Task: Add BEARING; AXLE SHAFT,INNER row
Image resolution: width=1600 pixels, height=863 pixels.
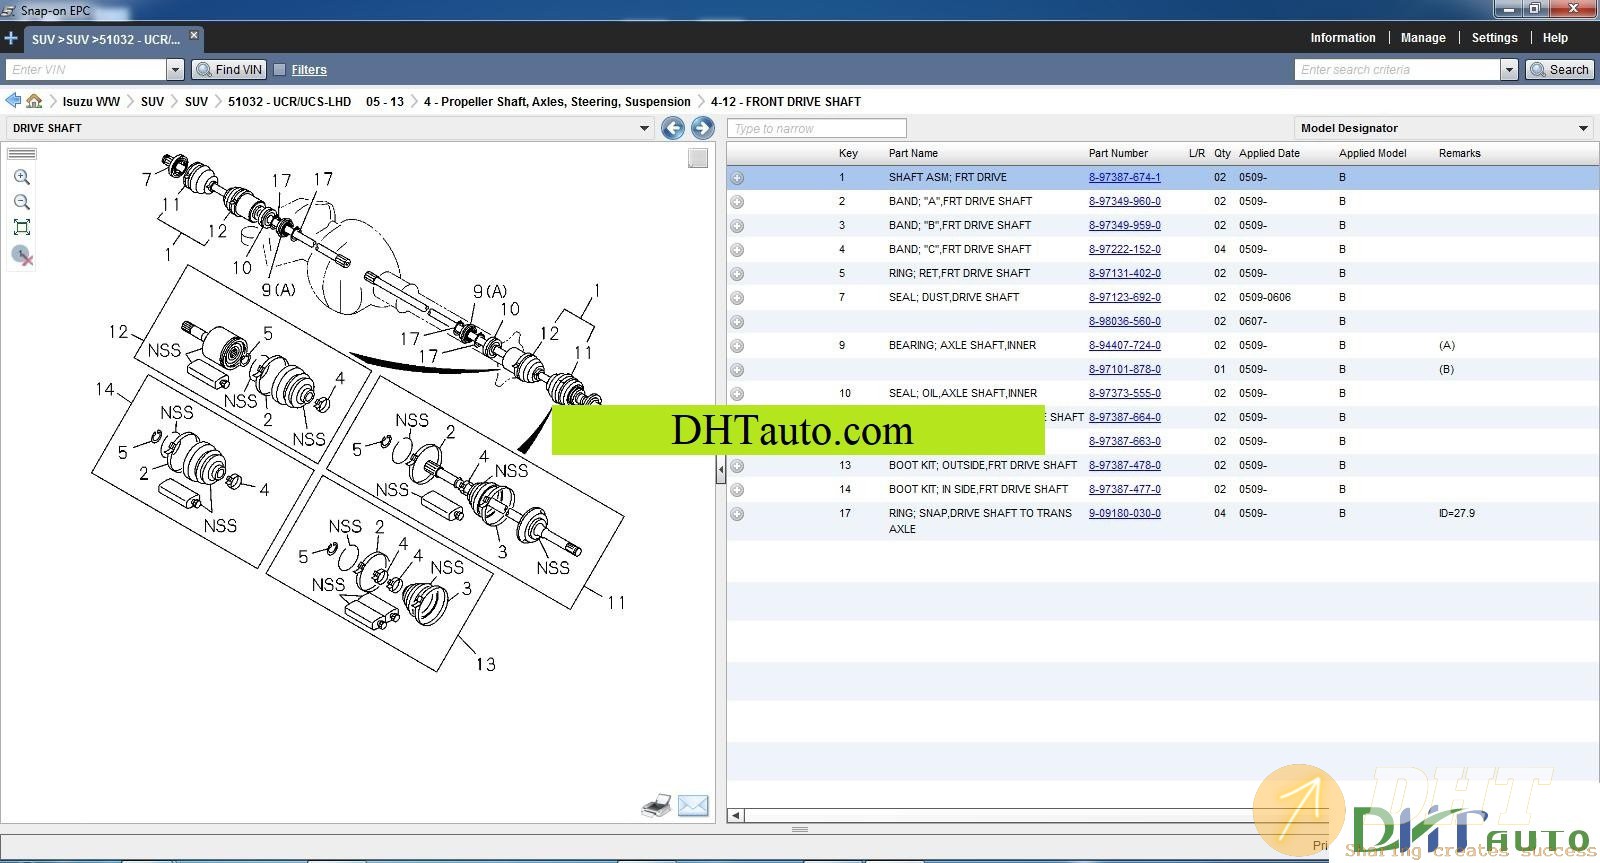Action: (737, 346)
